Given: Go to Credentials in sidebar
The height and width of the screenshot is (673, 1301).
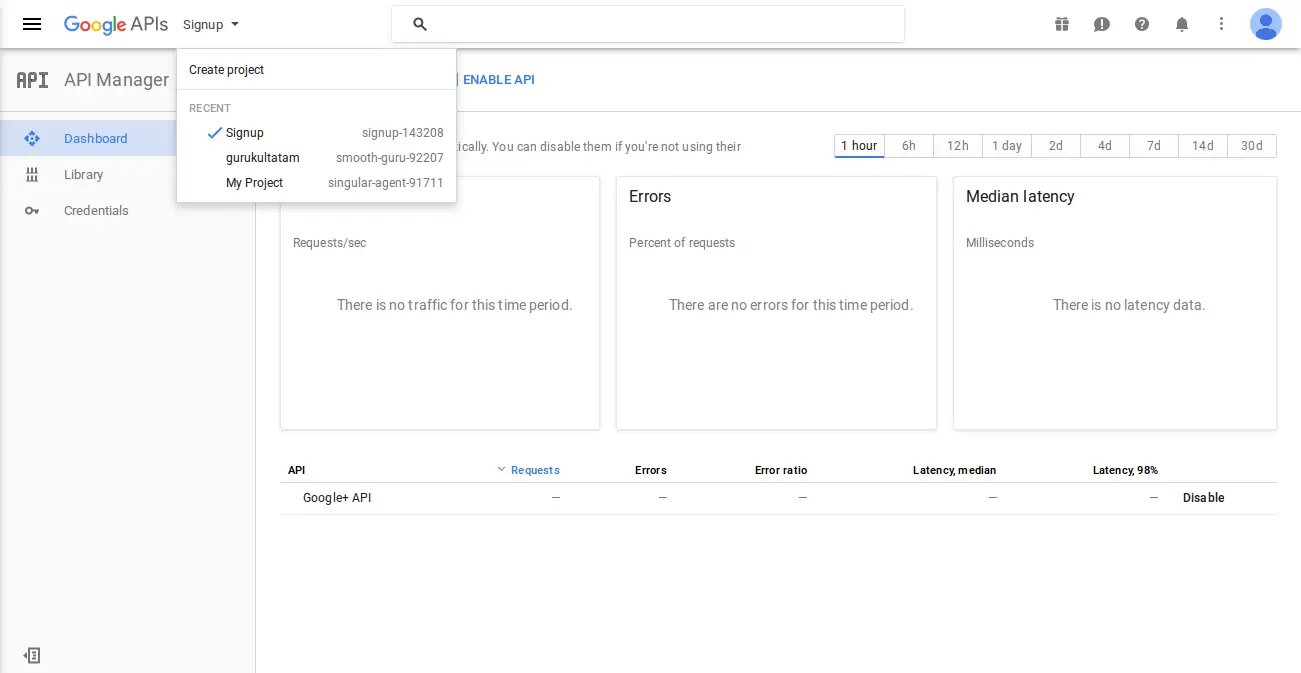Looking at the screenshot, I should click(x=96, y=211).
